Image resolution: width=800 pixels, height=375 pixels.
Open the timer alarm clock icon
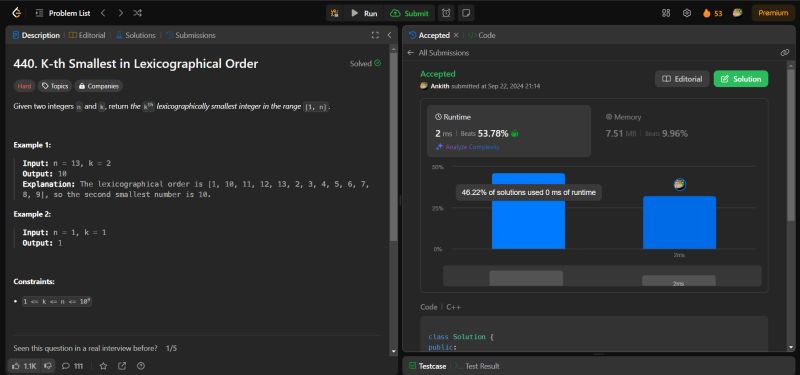pyautogui.click(x=446, y=13)
